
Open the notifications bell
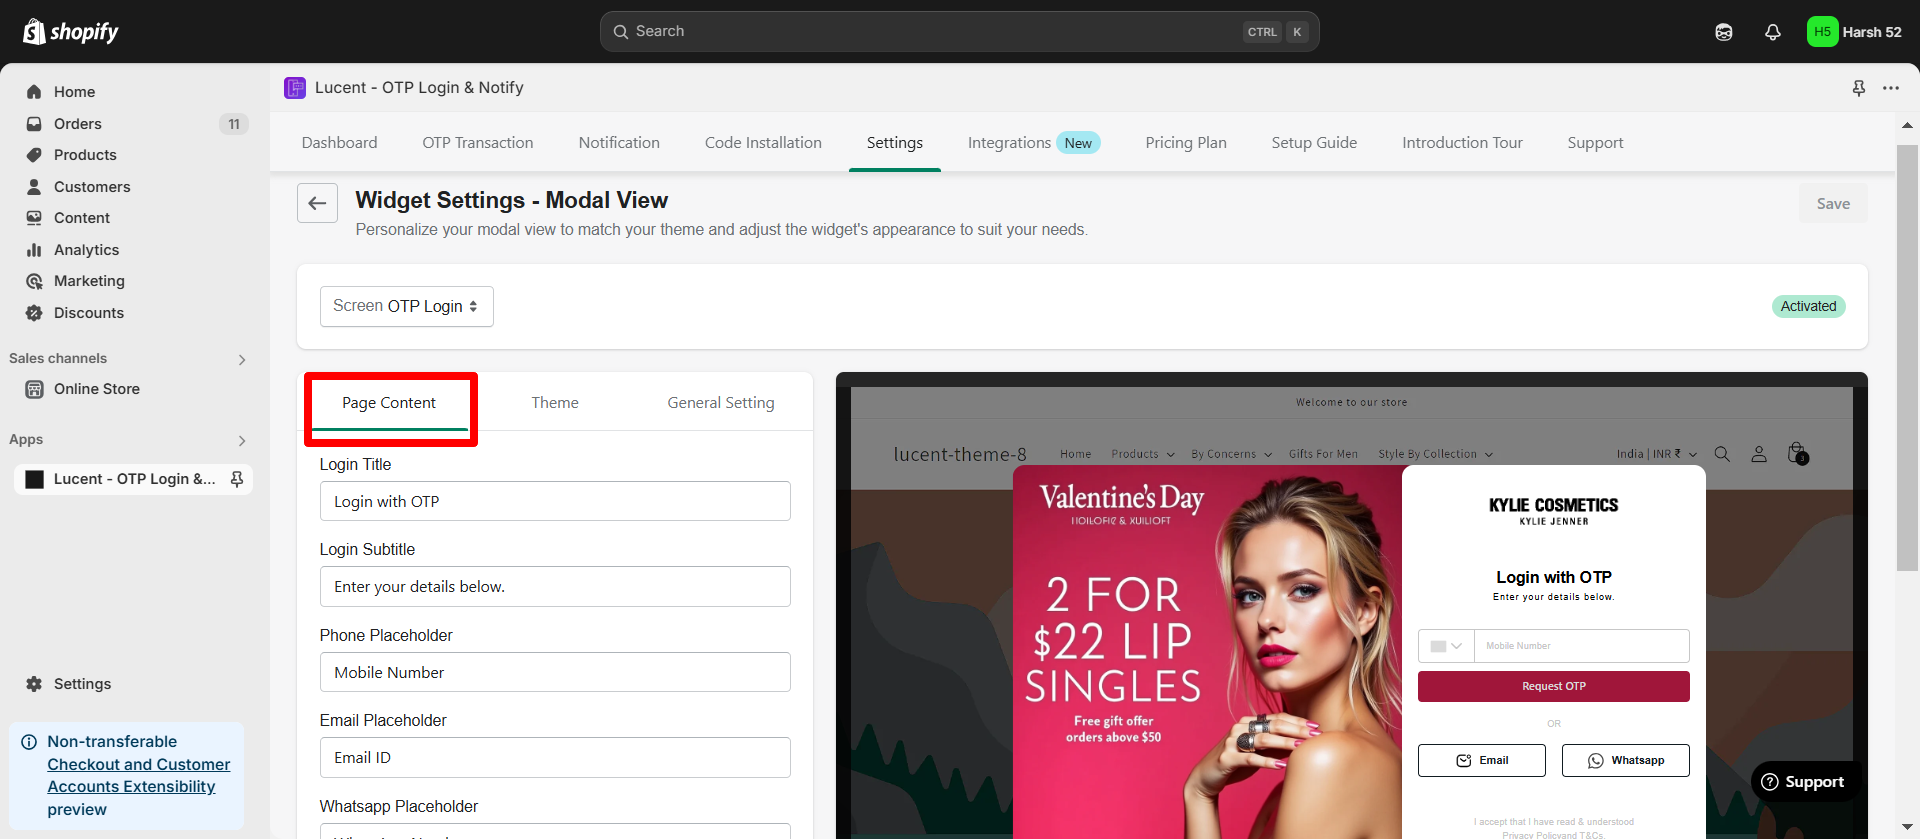point(1773,32)
